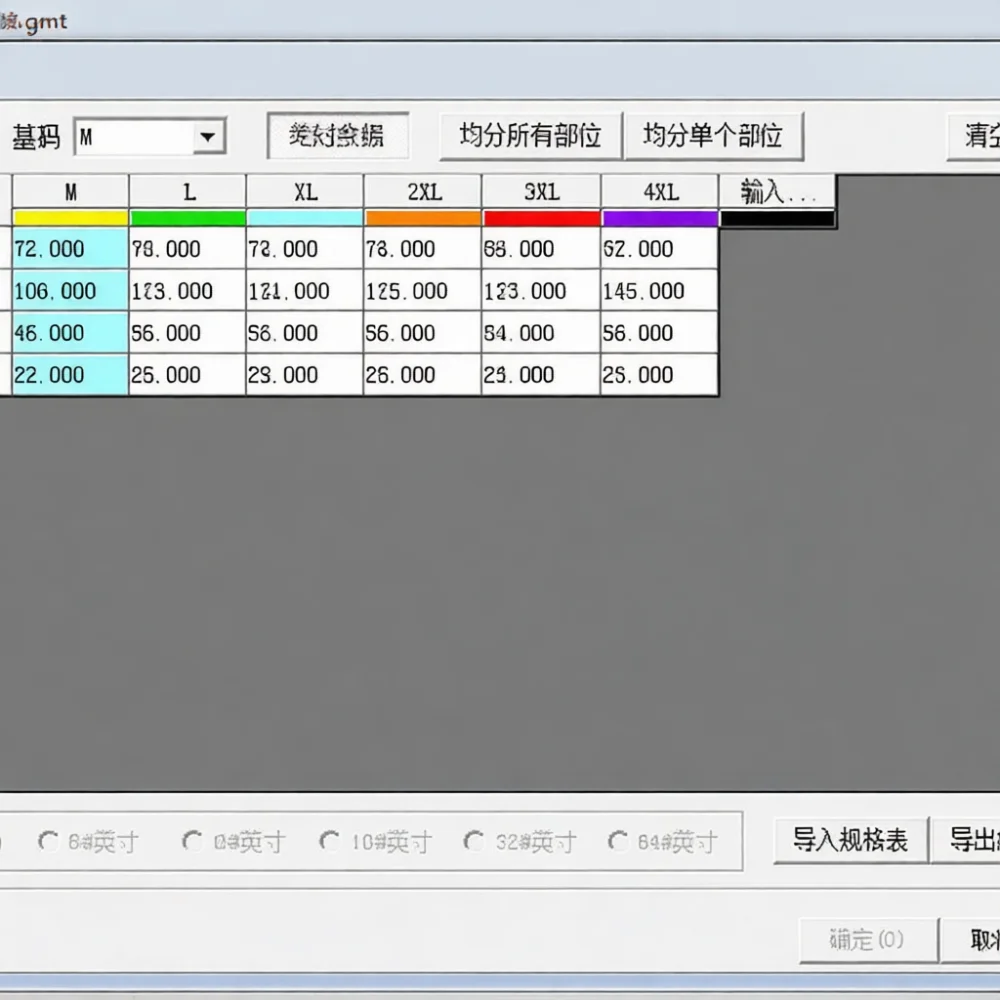Image resolution: width=1000 pixels, height=1000 pixels.
Task: Click the purple color swatch under 4XL
Action: coord(660,219)
